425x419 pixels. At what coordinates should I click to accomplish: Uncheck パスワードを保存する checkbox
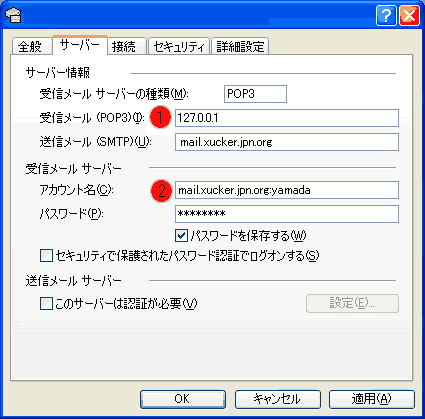point(181,236)
